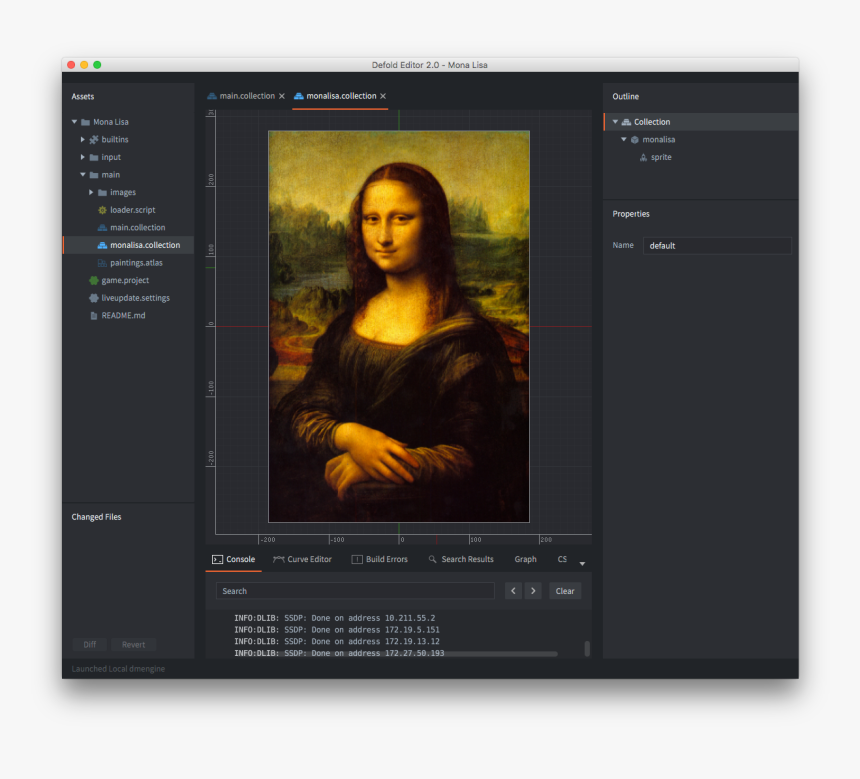Close the monalisa.collection tab
Image resolution: width=860 pixels, height=779 pixels.
coord(383,96)
